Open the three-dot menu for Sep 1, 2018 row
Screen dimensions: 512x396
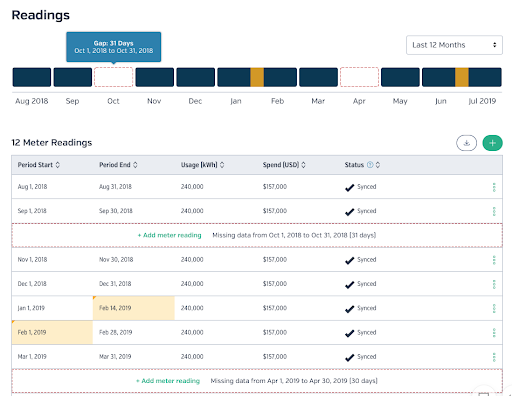coord(494,211)
